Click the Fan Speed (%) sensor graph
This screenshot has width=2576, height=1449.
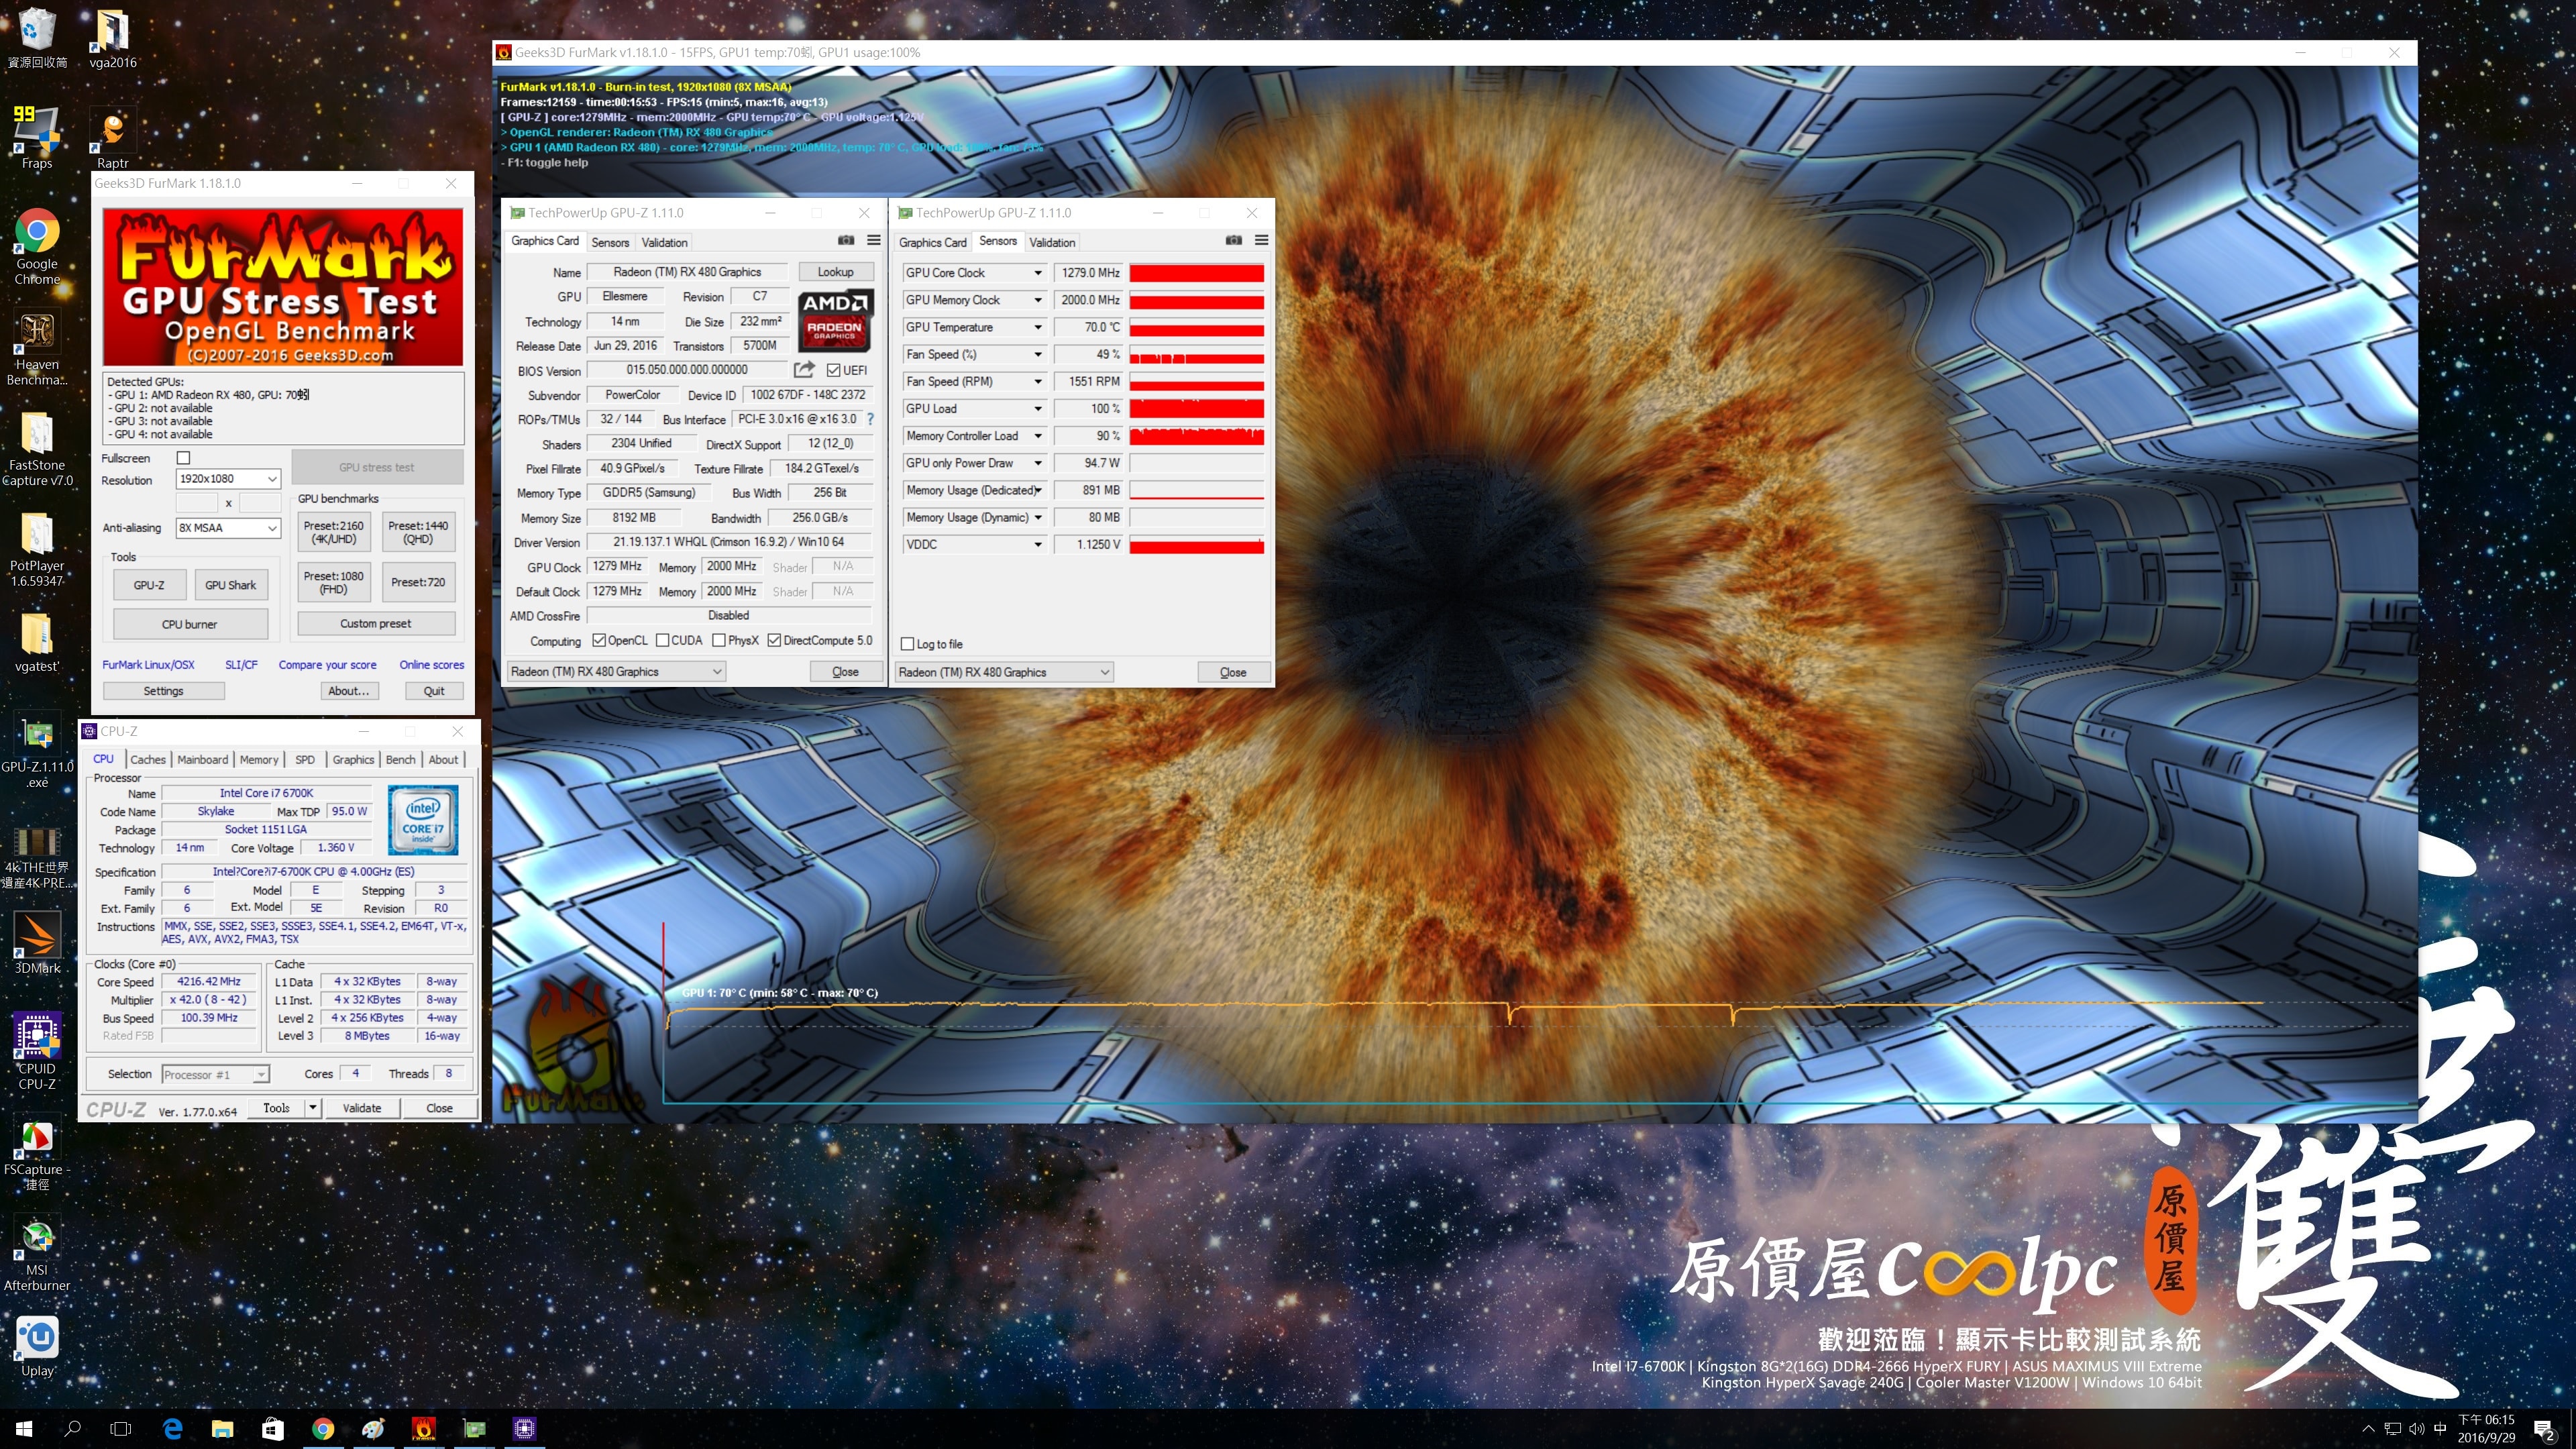[1197, 355]
